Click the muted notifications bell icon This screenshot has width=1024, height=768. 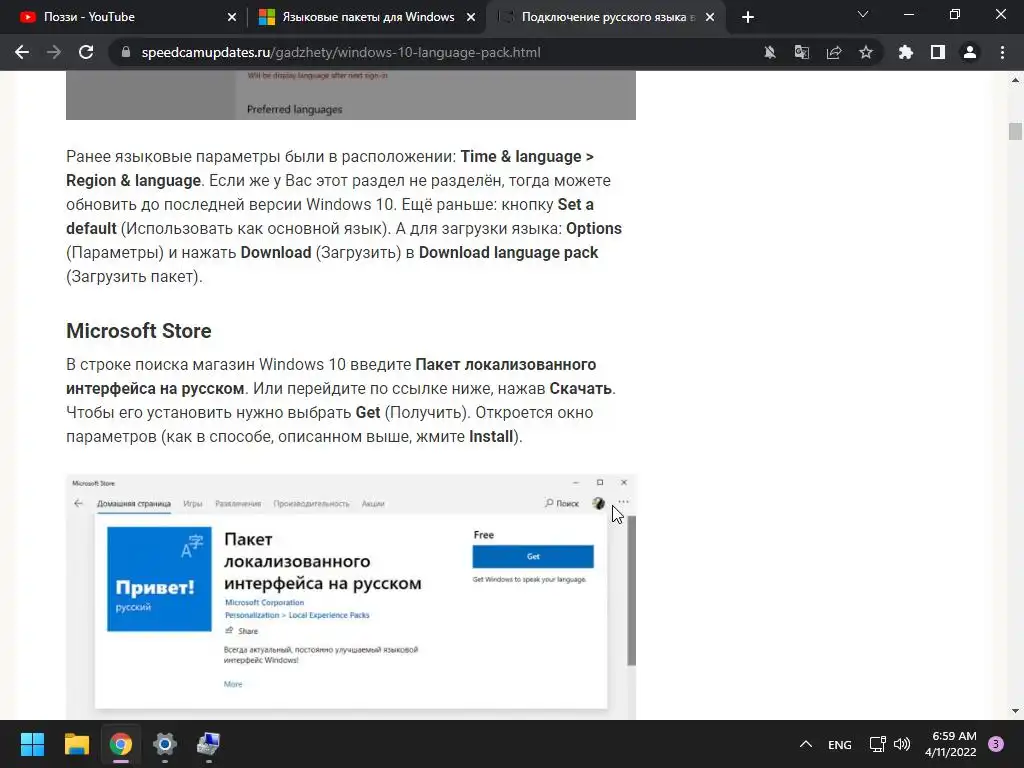[770, 52]
